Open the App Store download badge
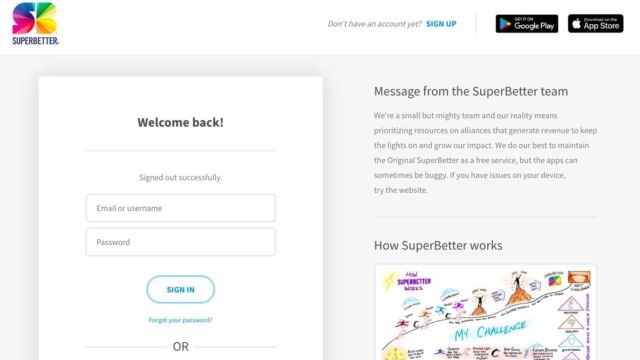Image resolution: width=640 pixels, height=360 pixels. 596,24
